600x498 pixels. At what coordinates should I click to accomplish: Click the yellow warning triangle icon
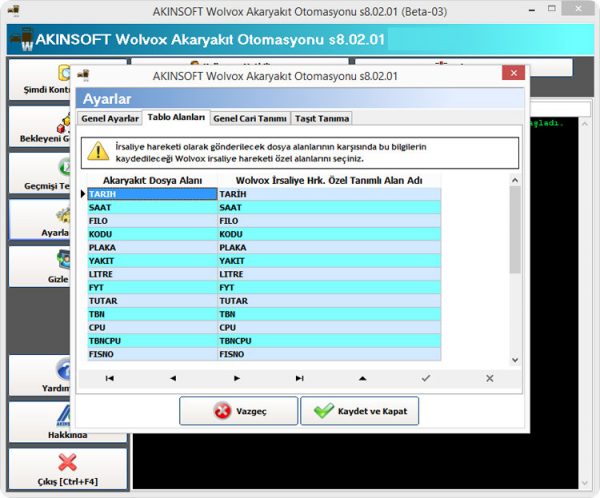point(98,152)
